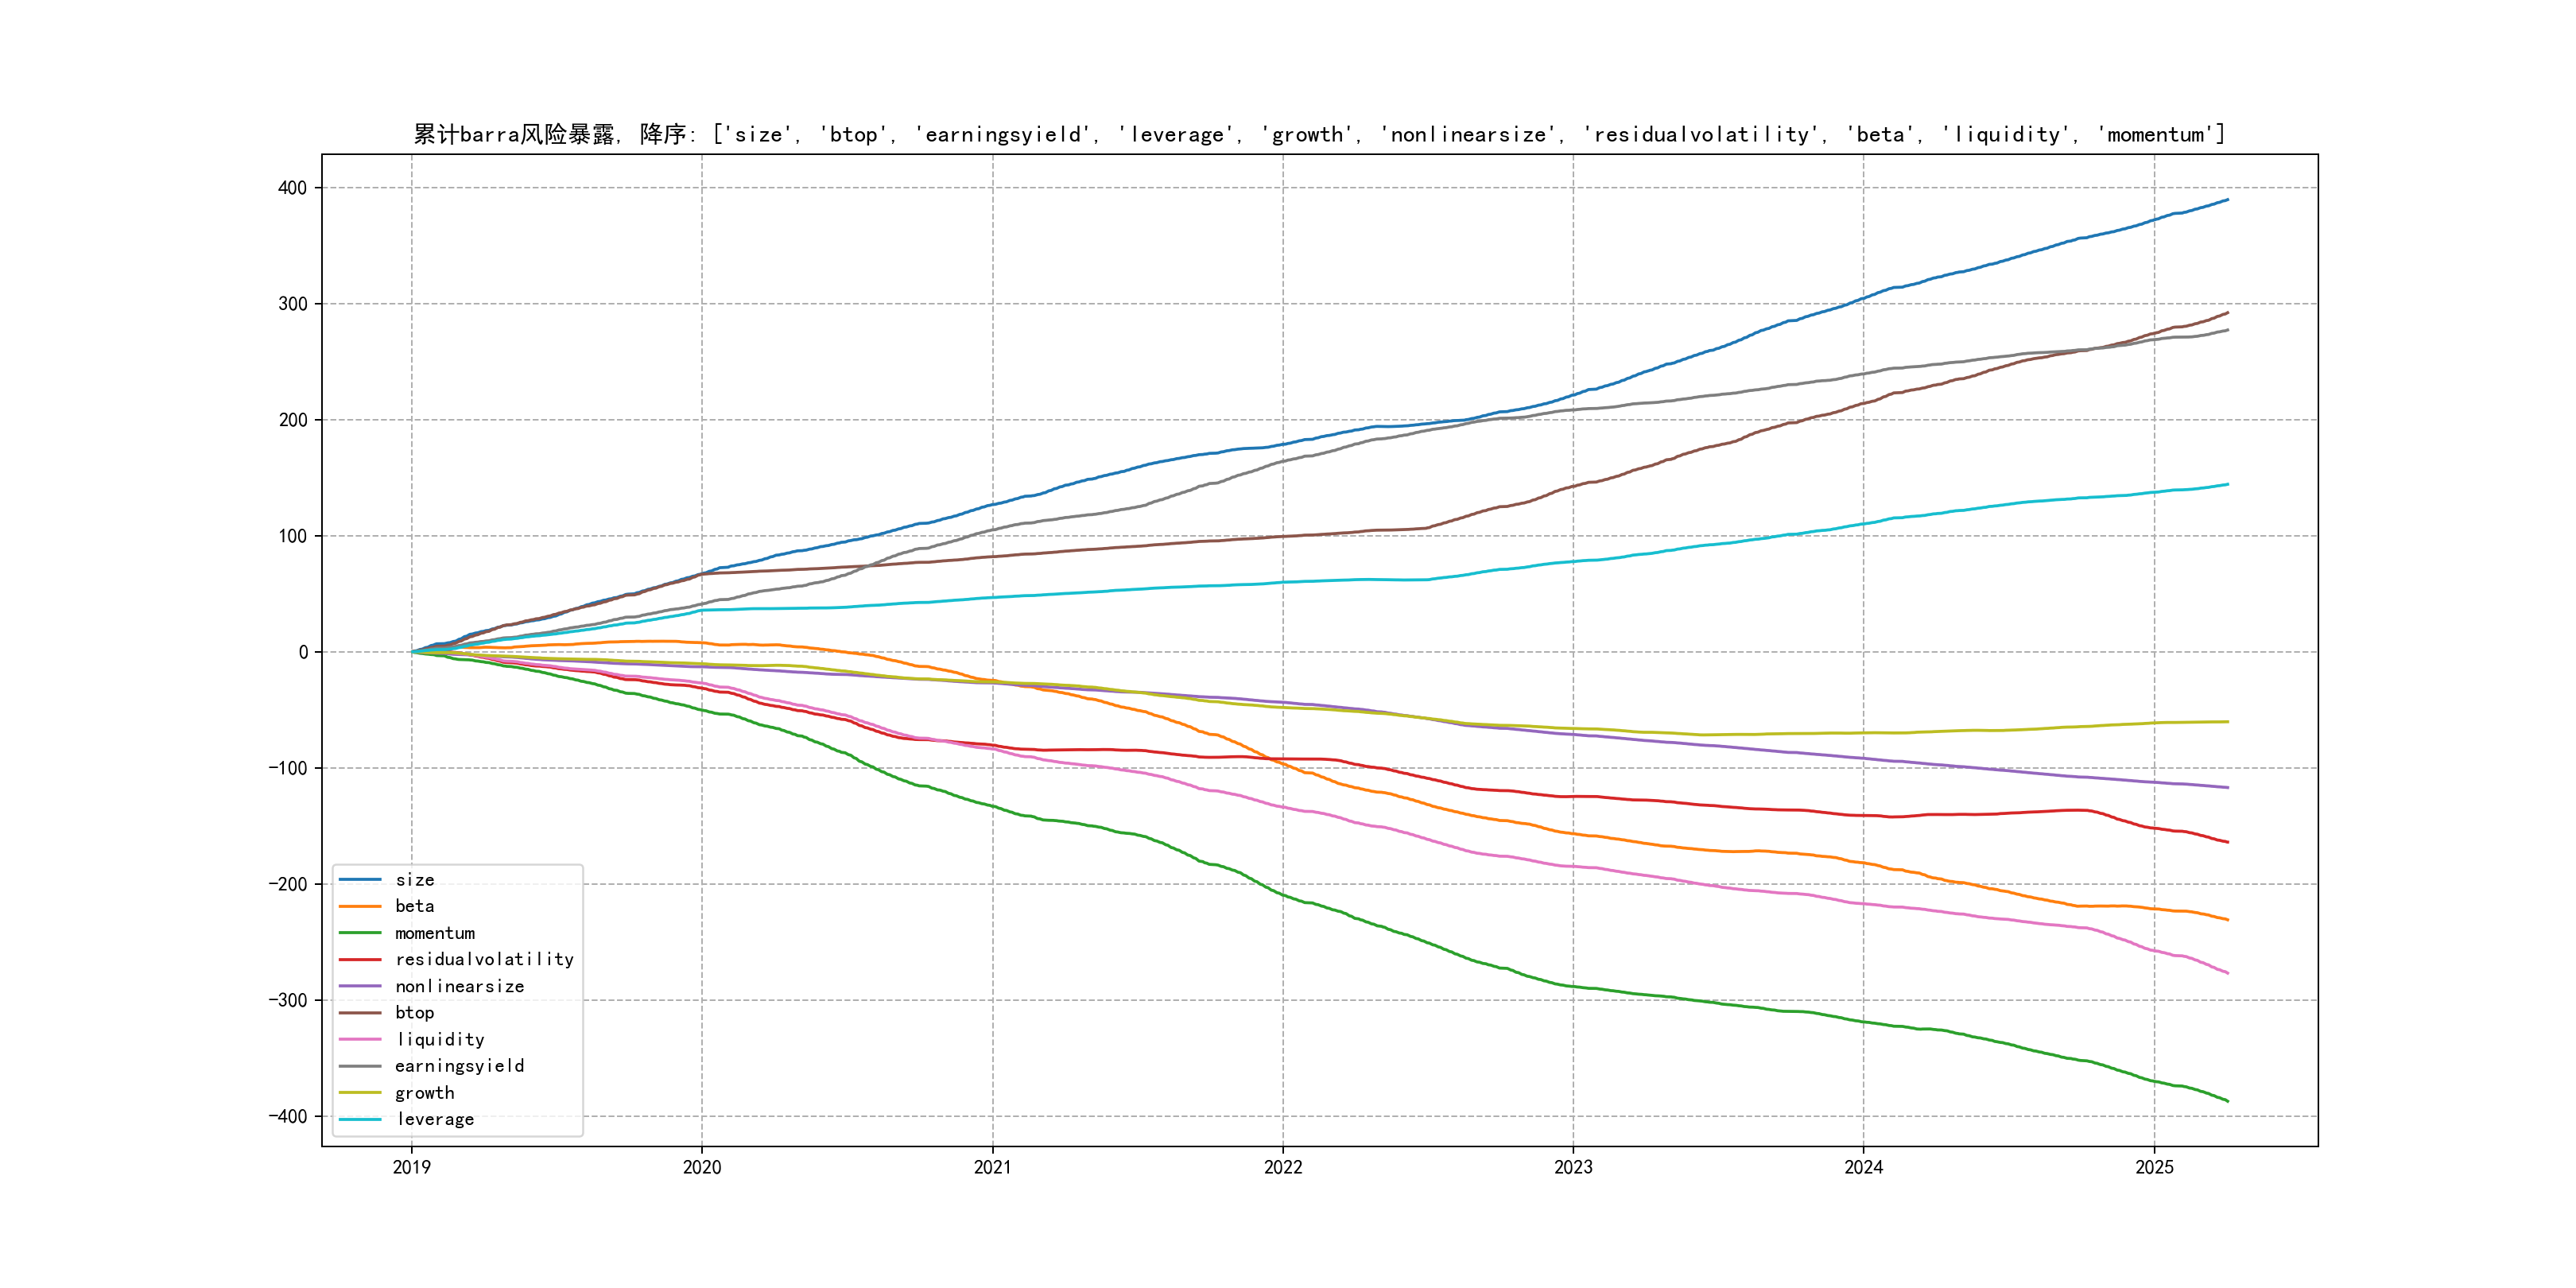Click the right endpoint of the green momentum line
2576x1288 pixels.
[2227, 1101]
